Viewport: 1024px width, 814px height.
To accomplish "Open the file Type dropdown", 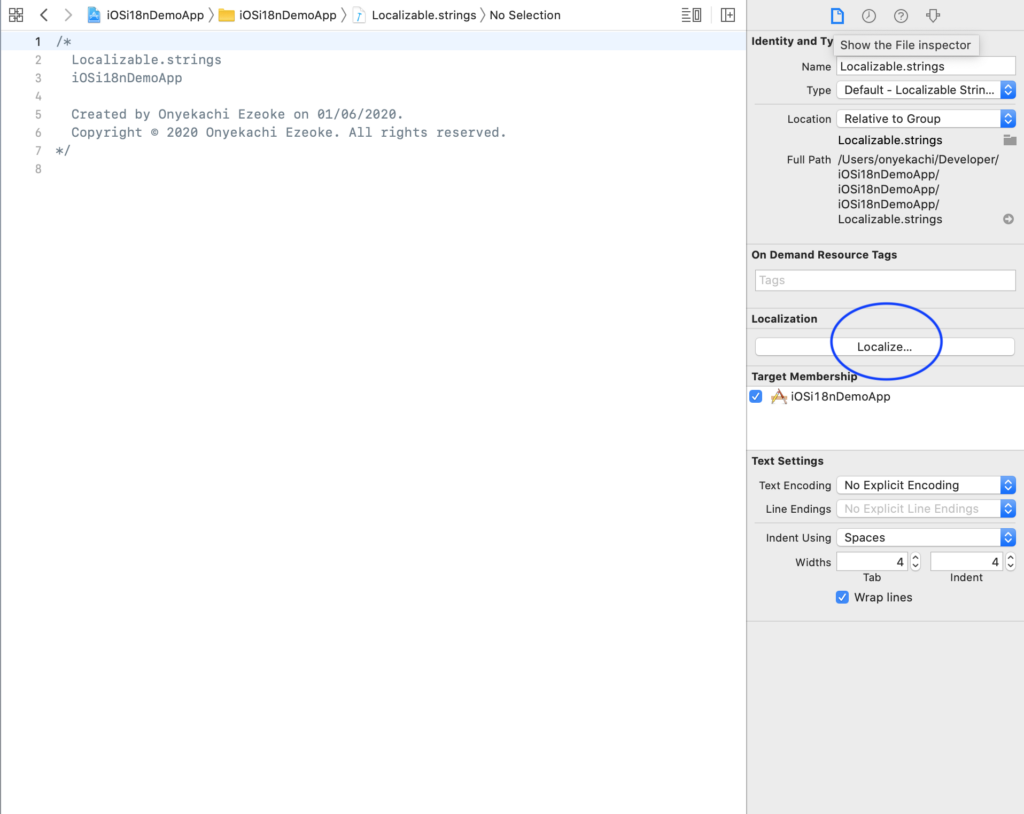I will (x=926, y=90).
